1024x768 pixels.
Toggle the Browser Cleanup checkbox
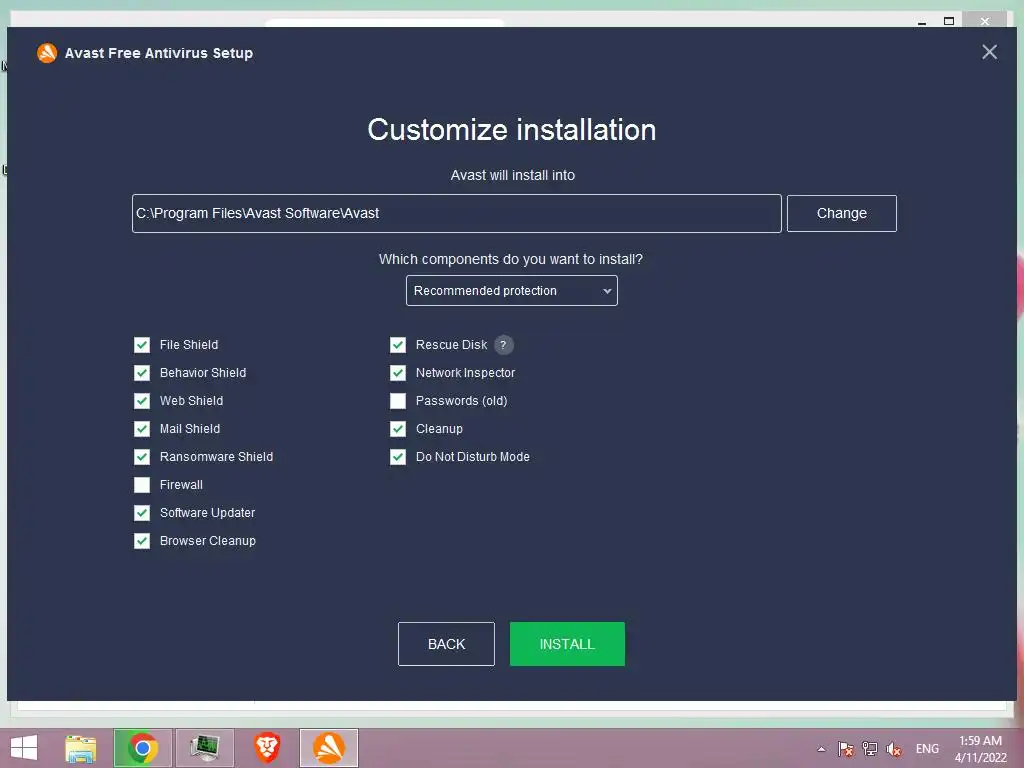[x=142, y=541]
